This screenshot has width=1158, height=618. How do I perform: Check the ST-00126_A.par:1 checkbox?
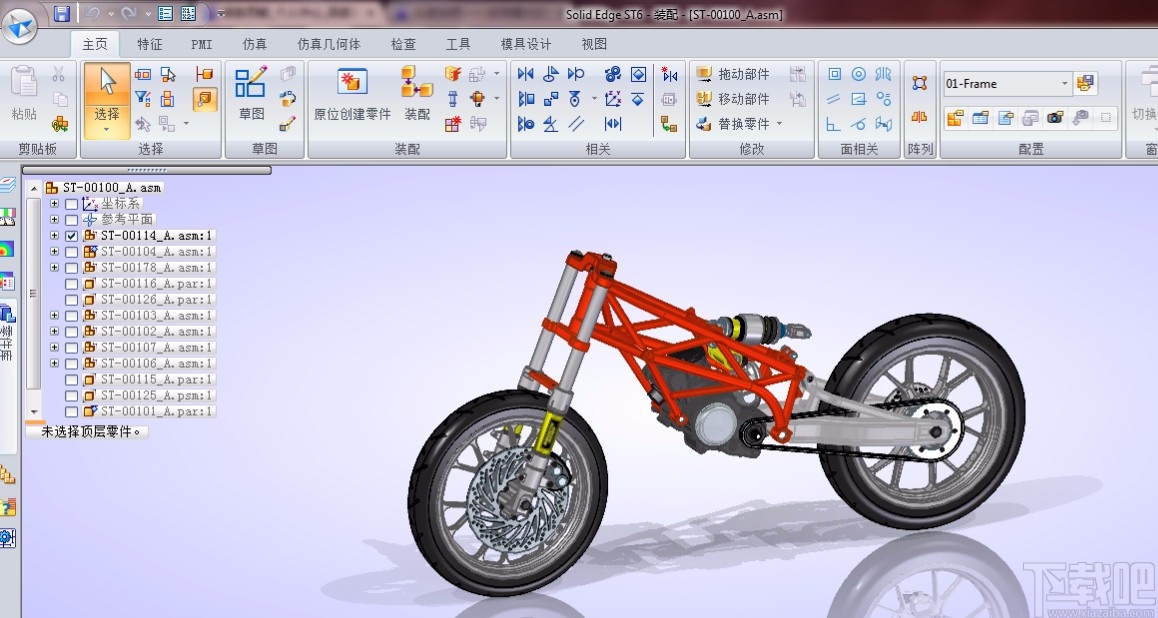point(72,300)
